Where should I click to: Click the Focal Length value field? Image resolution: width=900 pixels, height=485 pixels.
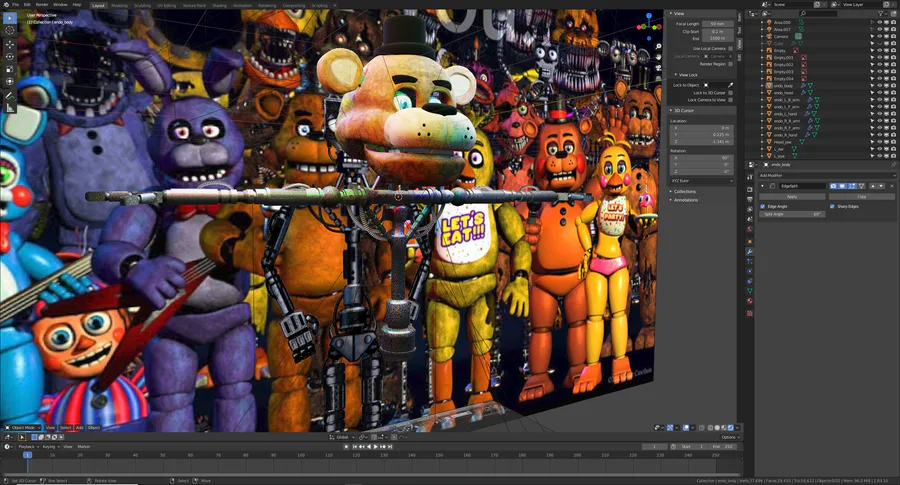tap(717, 24)
